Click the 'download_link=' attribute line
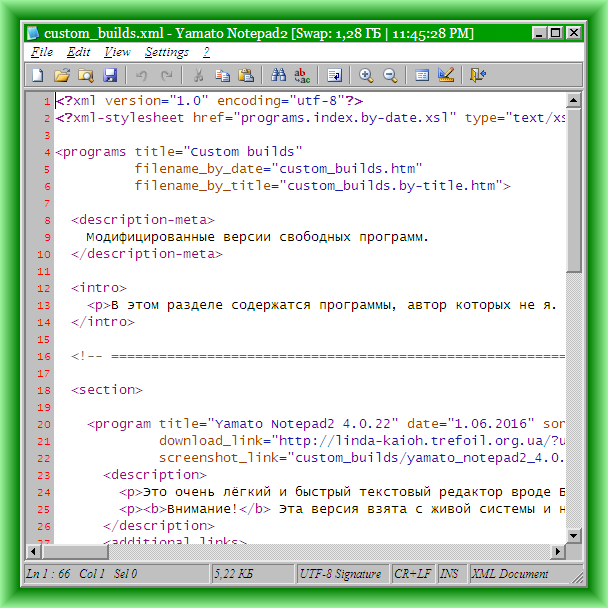 362,441
